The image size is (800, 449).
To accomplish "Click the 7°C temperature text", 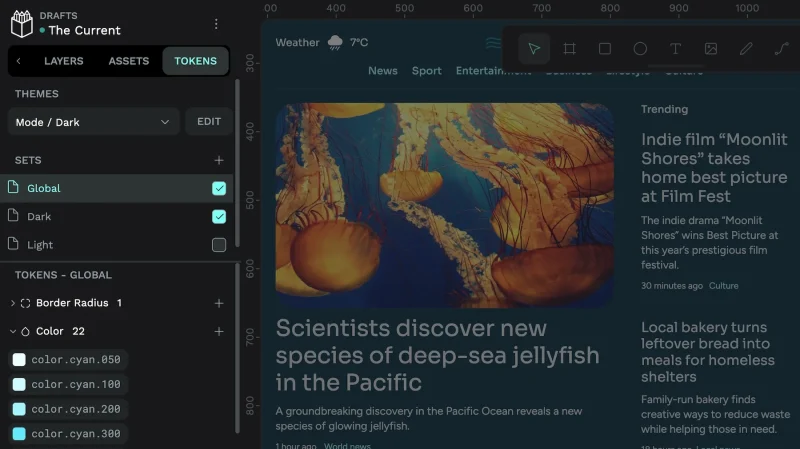I will (x=359, y=42).
